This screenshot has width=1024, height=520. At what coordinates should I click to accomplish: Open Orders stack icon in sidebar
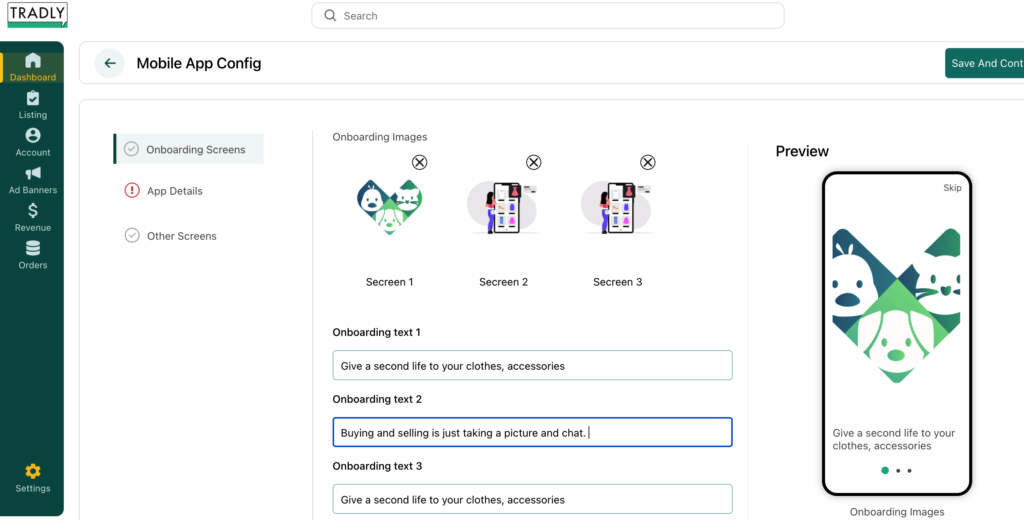[x=33, y=249]
